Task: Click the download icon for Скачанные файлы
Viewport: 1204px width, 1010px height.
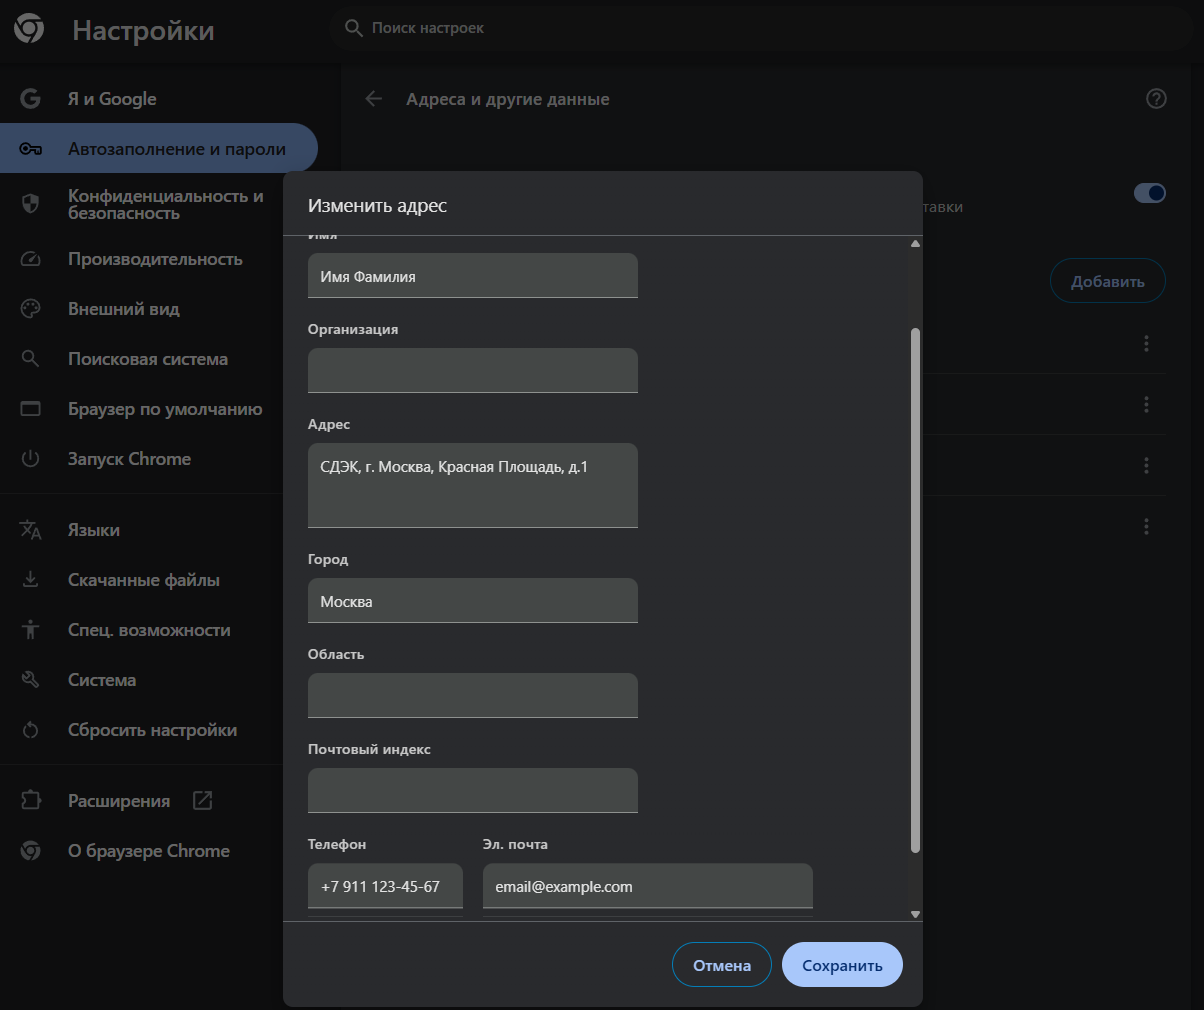Action: (x=31, y=579)
